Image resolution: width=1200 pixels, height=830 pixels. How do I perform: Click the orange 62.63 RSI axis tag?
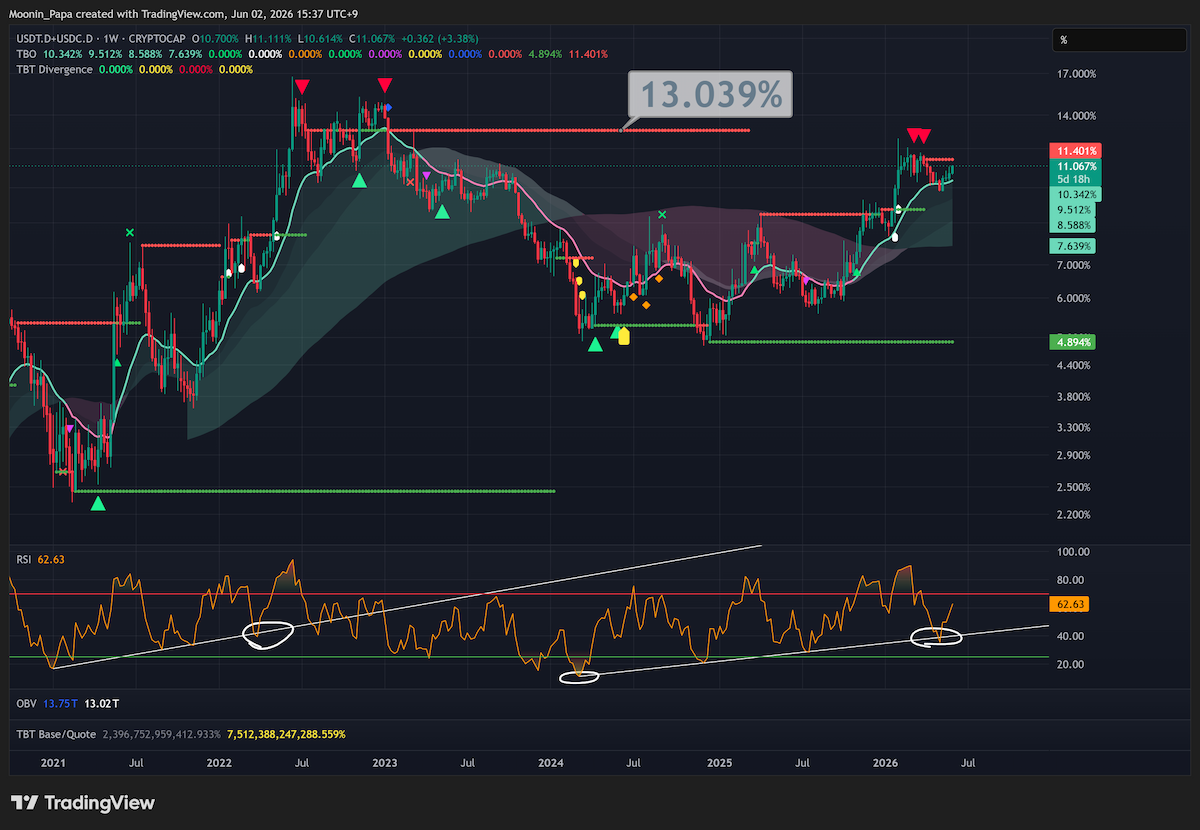tap(1069, 604)
